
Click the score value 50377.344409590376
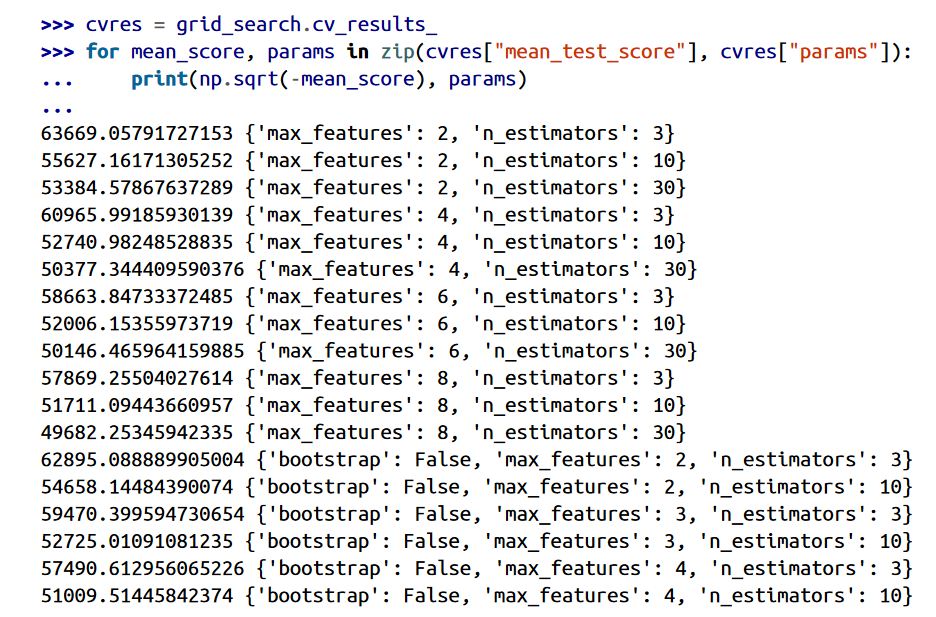coord(142,269)
